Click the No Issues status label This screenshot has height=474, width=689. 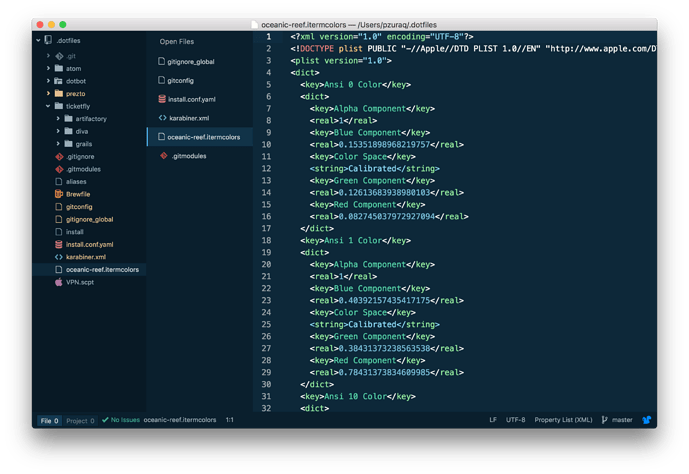click(x=125, y=420)
